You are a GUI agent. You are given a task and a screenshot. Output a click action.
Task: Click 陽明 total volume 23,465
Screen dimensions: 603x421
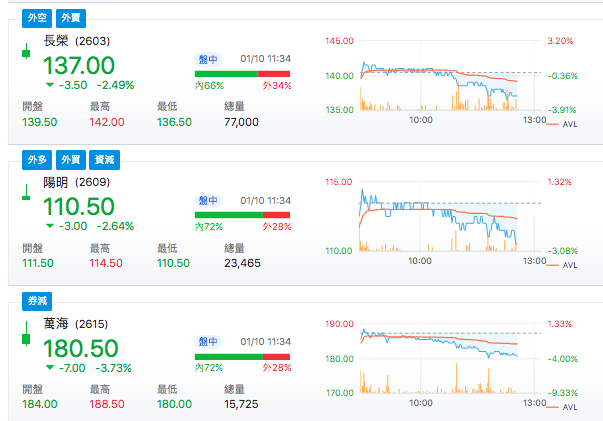coord(242,263)
